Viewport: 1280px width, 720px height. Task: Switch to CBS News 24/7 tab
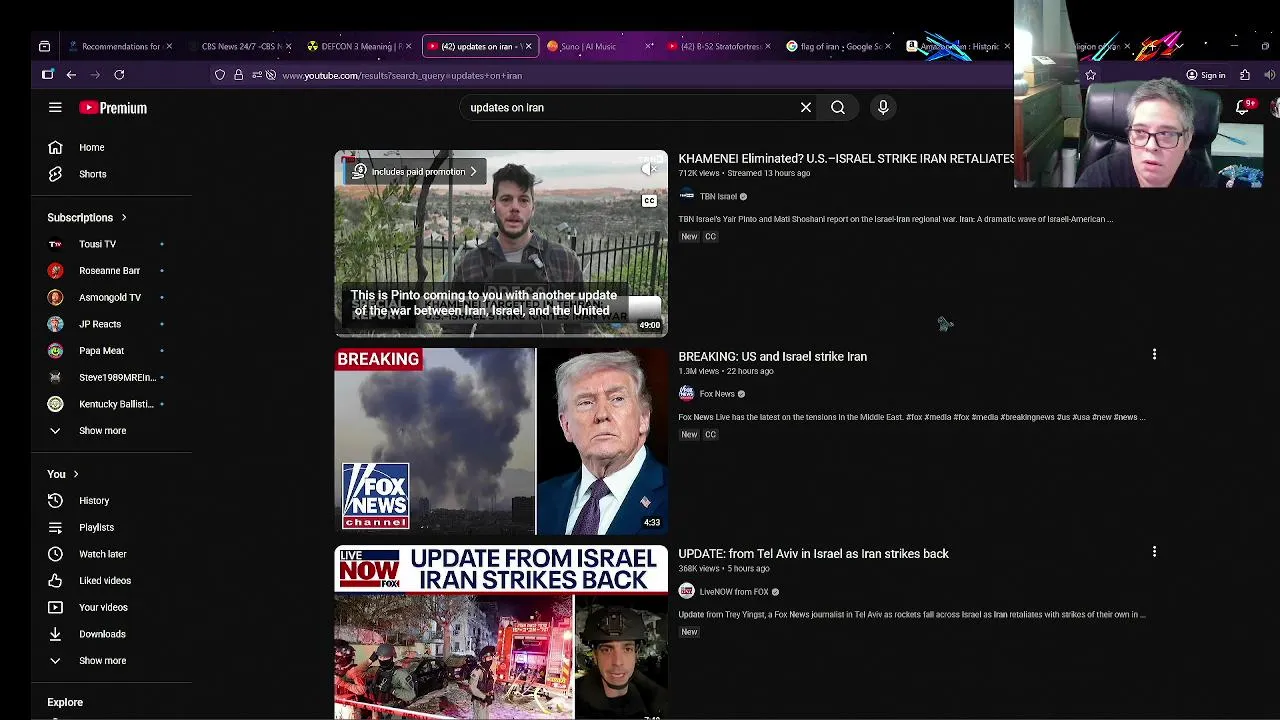point(240,46)
